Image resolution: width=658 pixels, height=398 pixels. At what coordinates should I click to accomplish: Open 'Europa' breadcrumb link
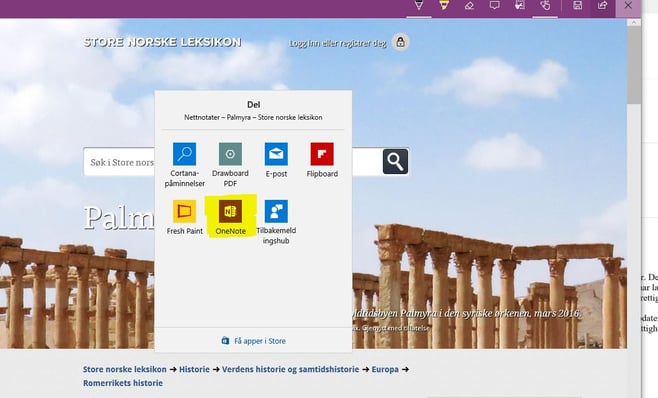pos(385,369)
